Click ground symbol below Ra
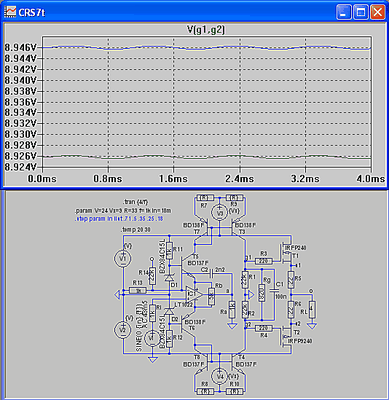 pos(232,325)
